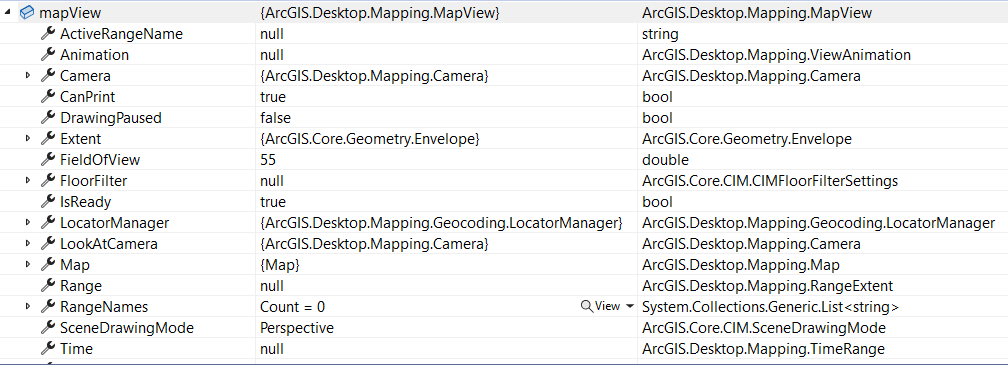Click the DrawingPaused value false
This screenshot has height=365, width=1008.
tap(275, 118)
